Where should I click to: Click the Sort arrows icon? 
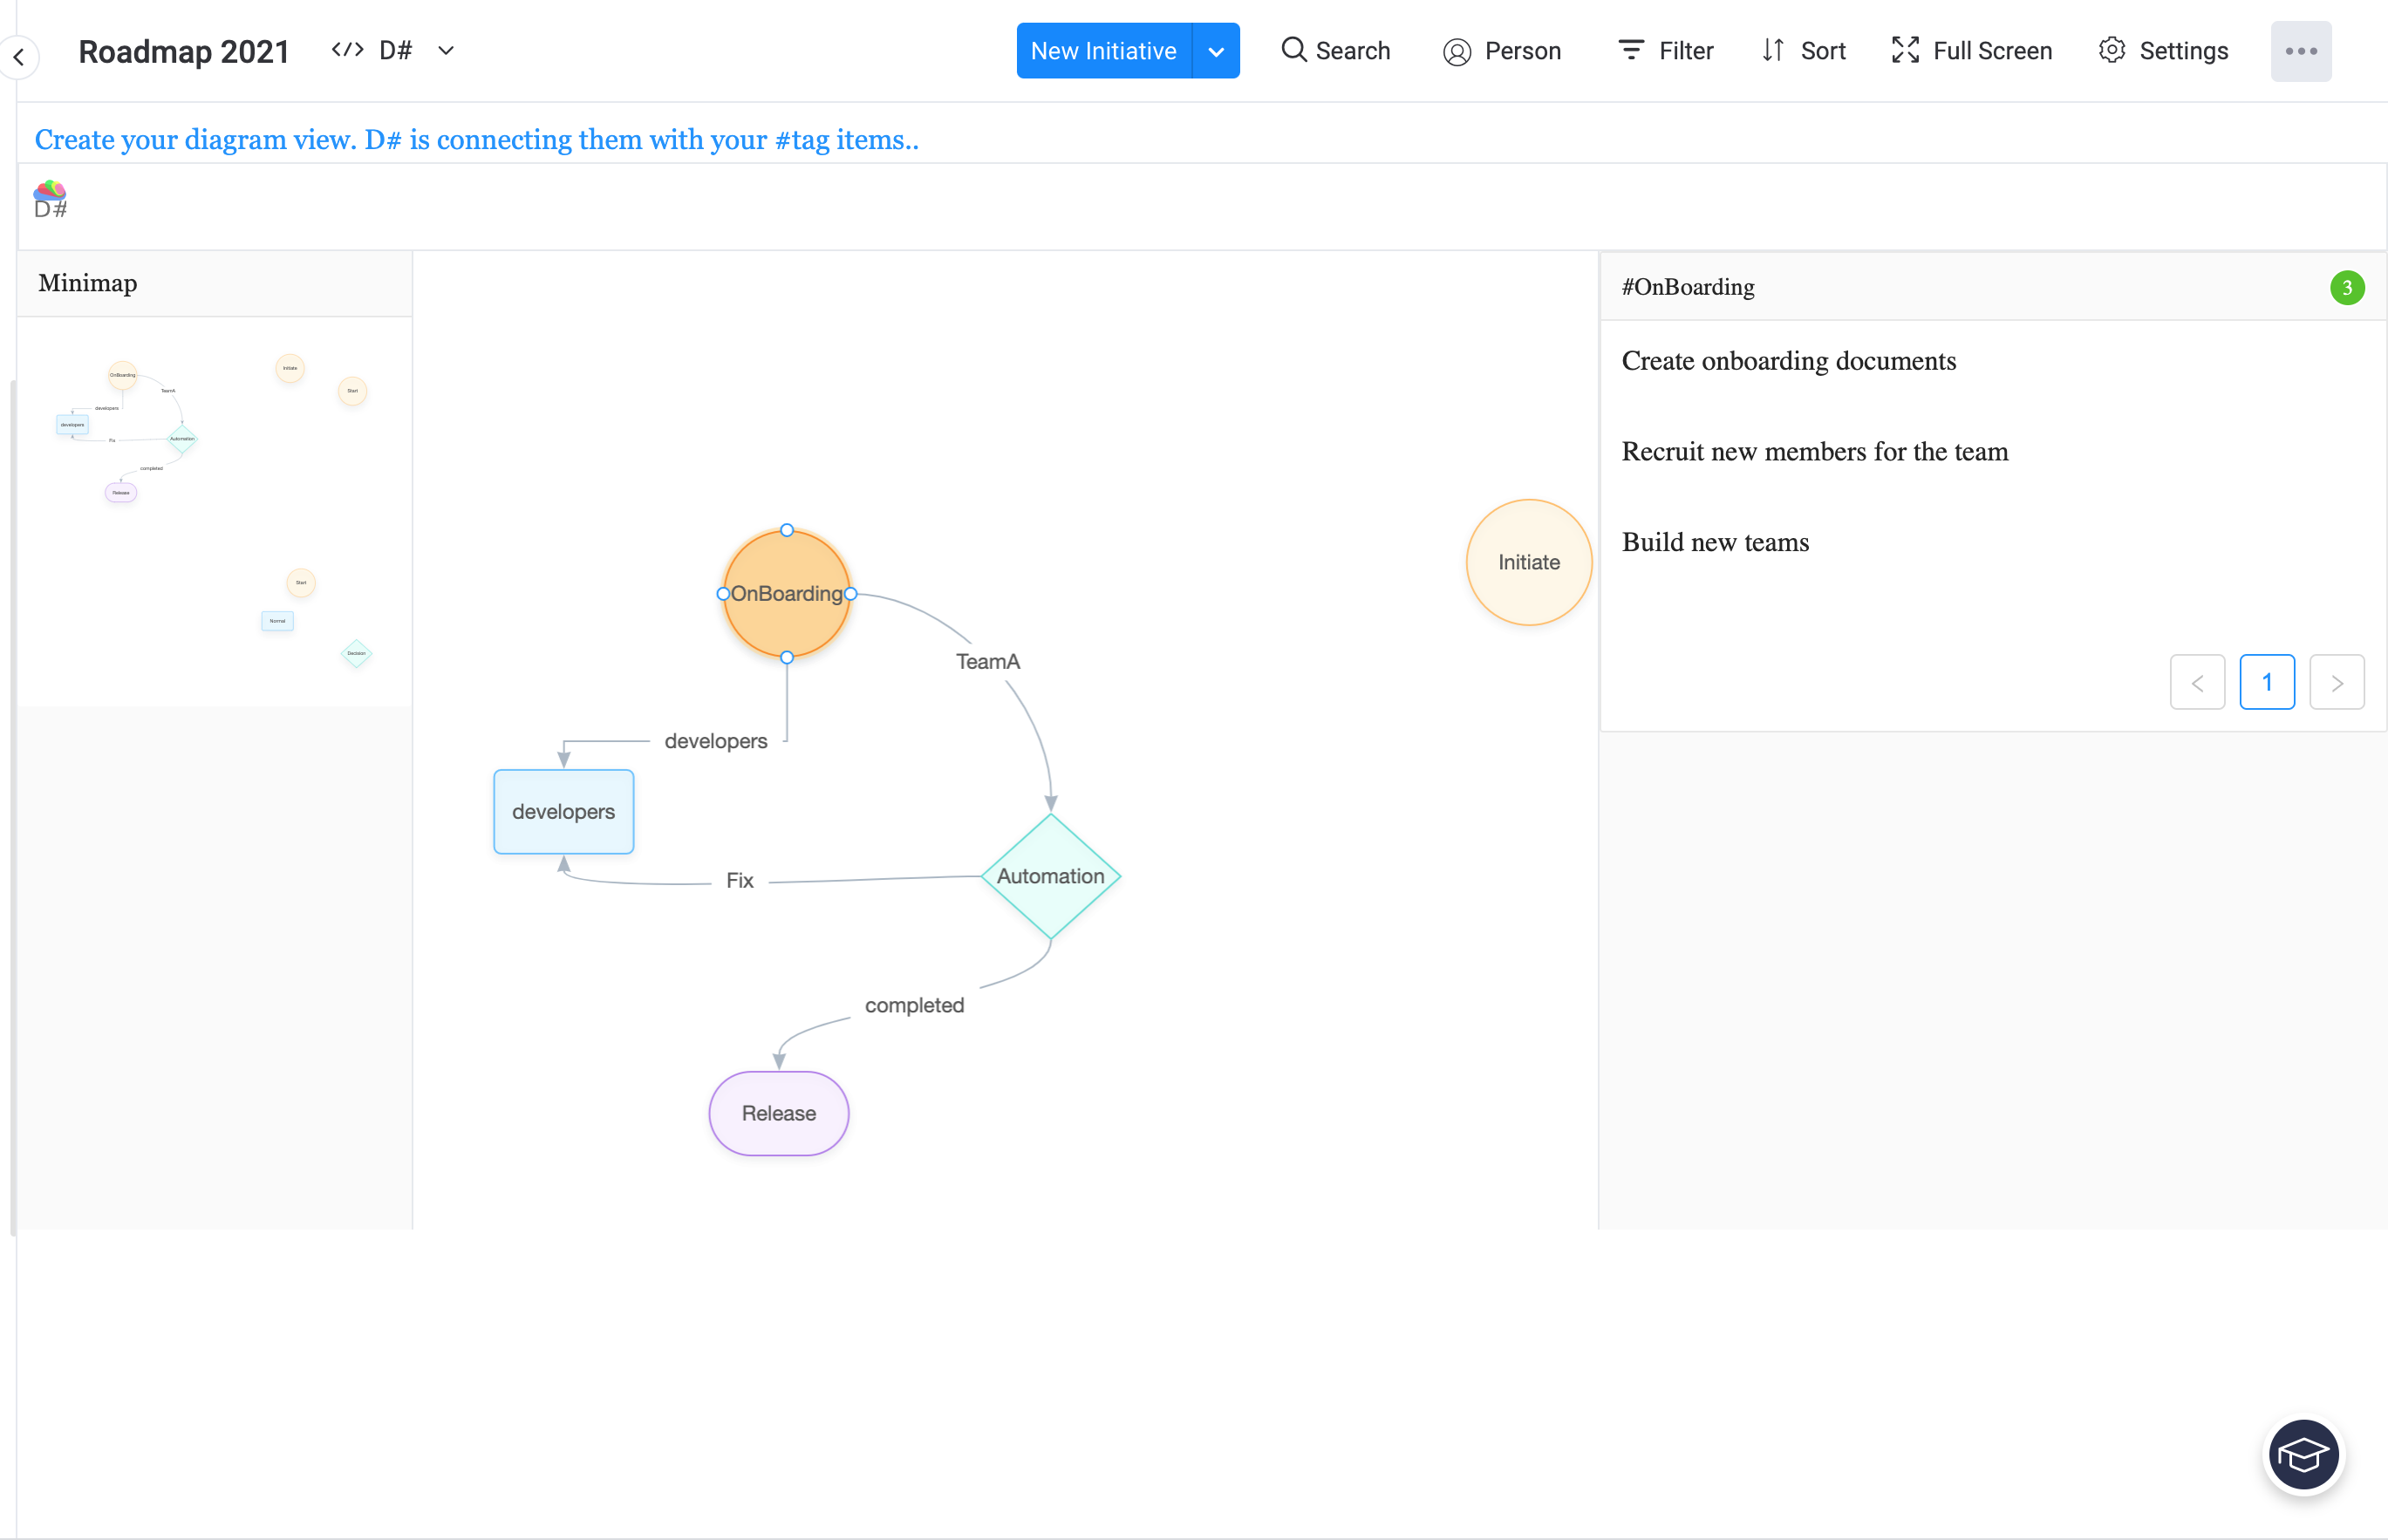1773,50
